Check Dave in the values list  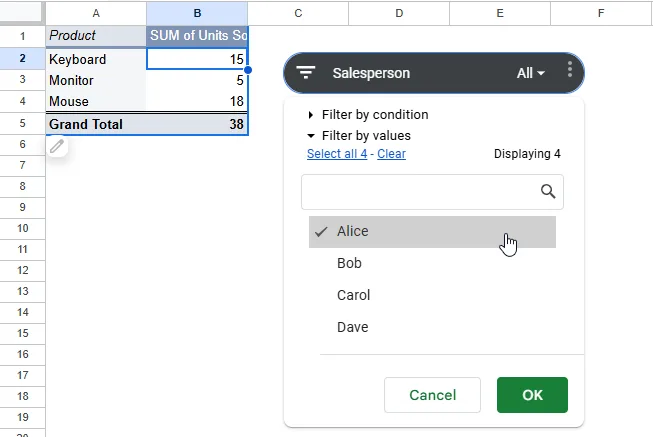pyautogui.click(x=432, y=327)
